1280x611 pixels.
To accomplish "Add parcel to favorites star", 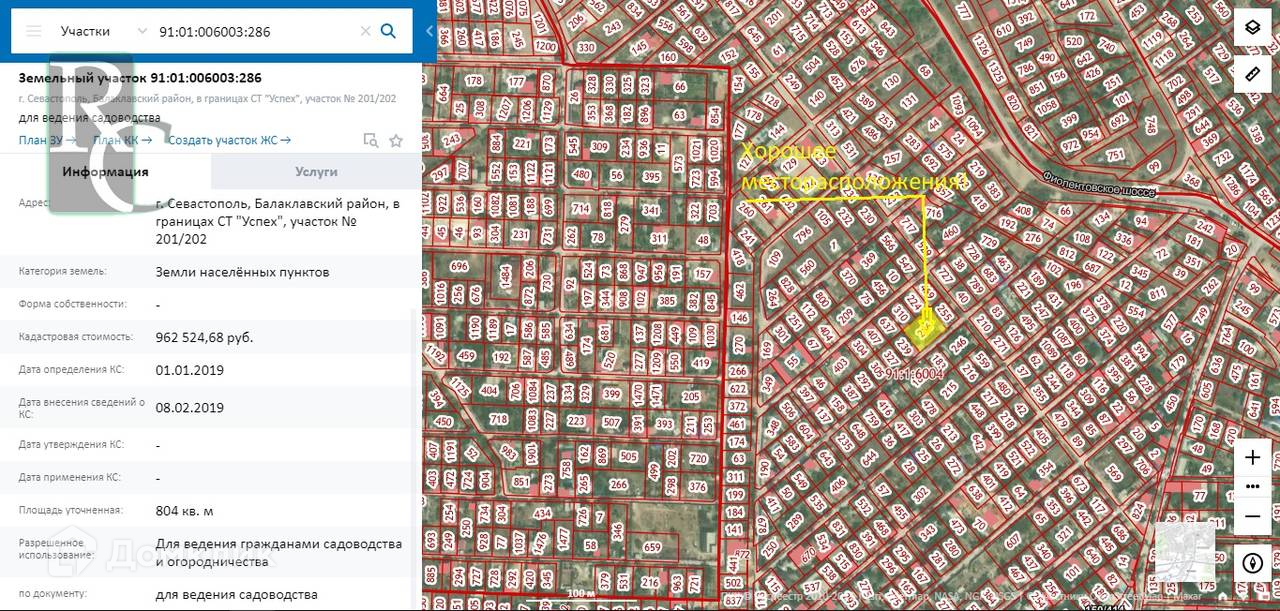I will [x=396, y=141].
